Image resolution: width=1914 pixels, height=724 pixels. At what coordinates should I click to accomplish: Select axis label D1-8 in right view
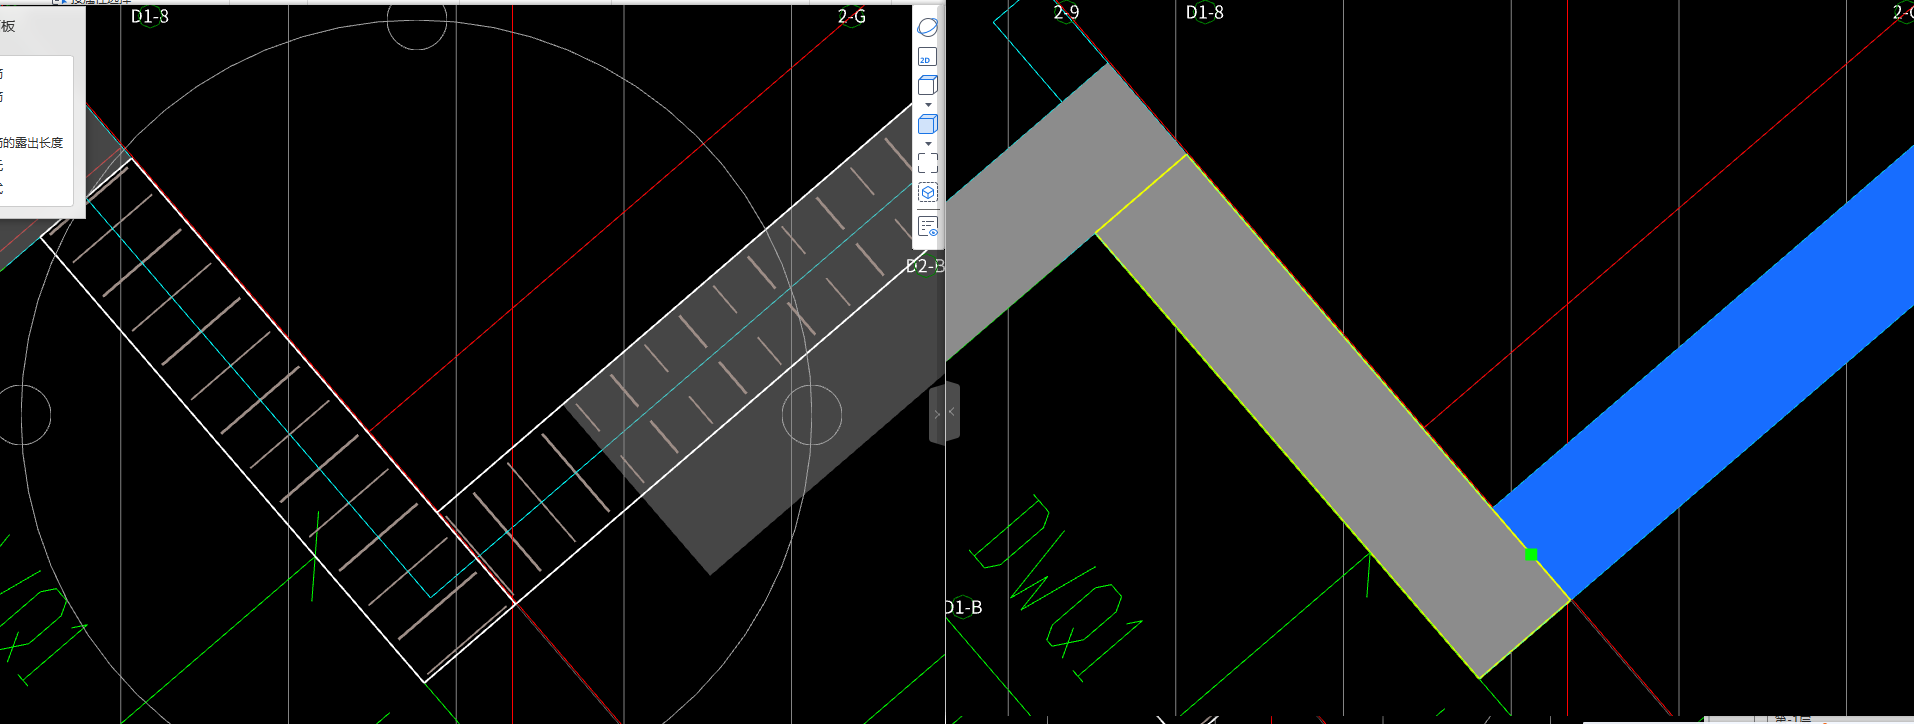pyautogui.click(x=1204, y=12)
